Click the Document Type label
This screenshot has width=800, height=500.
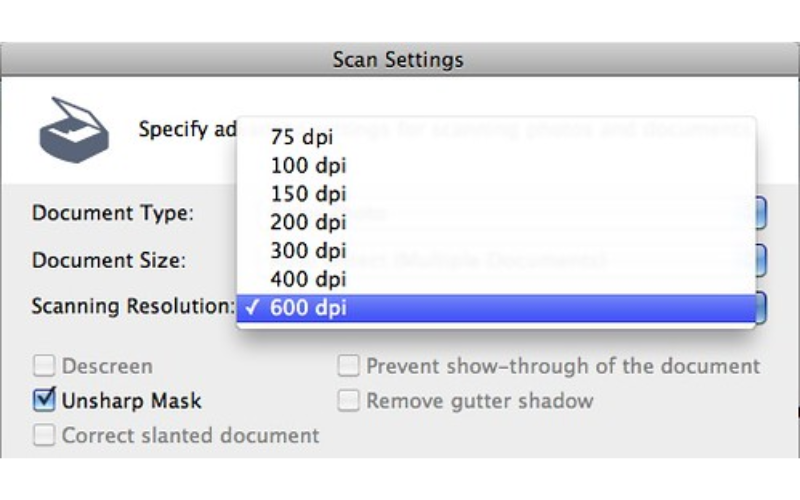click(x=113, y=213)
